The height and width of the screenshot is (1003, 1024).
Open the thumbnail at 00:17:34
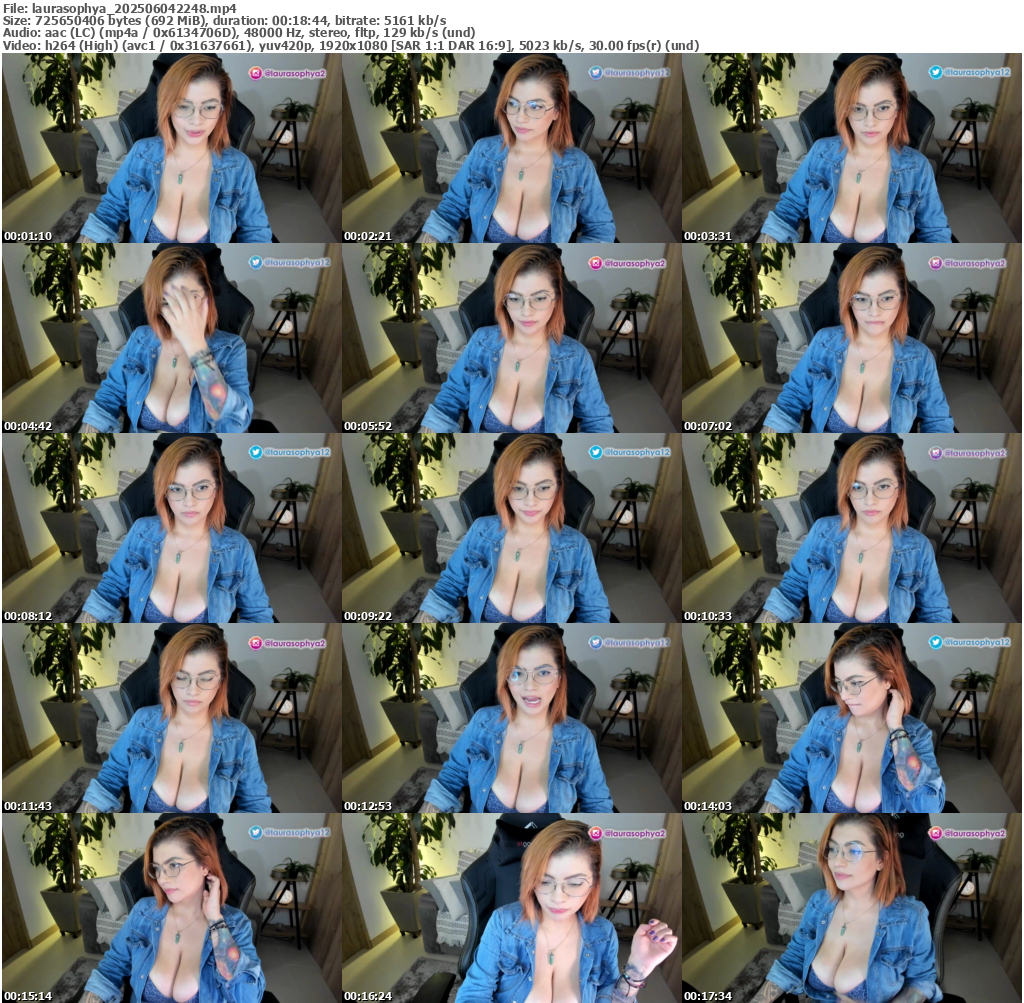(852, 908)
